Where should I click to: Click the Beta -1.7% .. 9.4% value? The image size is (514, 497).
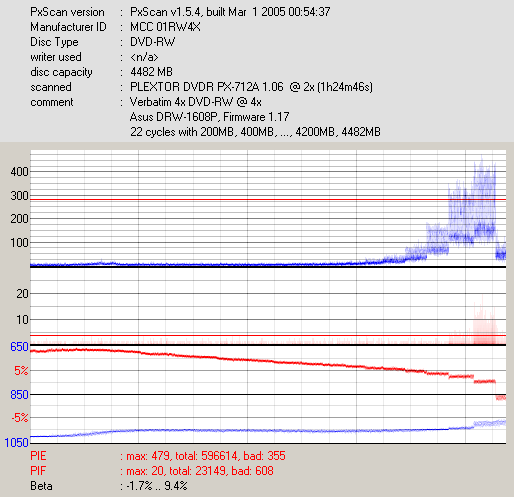[x=157, y=486]
